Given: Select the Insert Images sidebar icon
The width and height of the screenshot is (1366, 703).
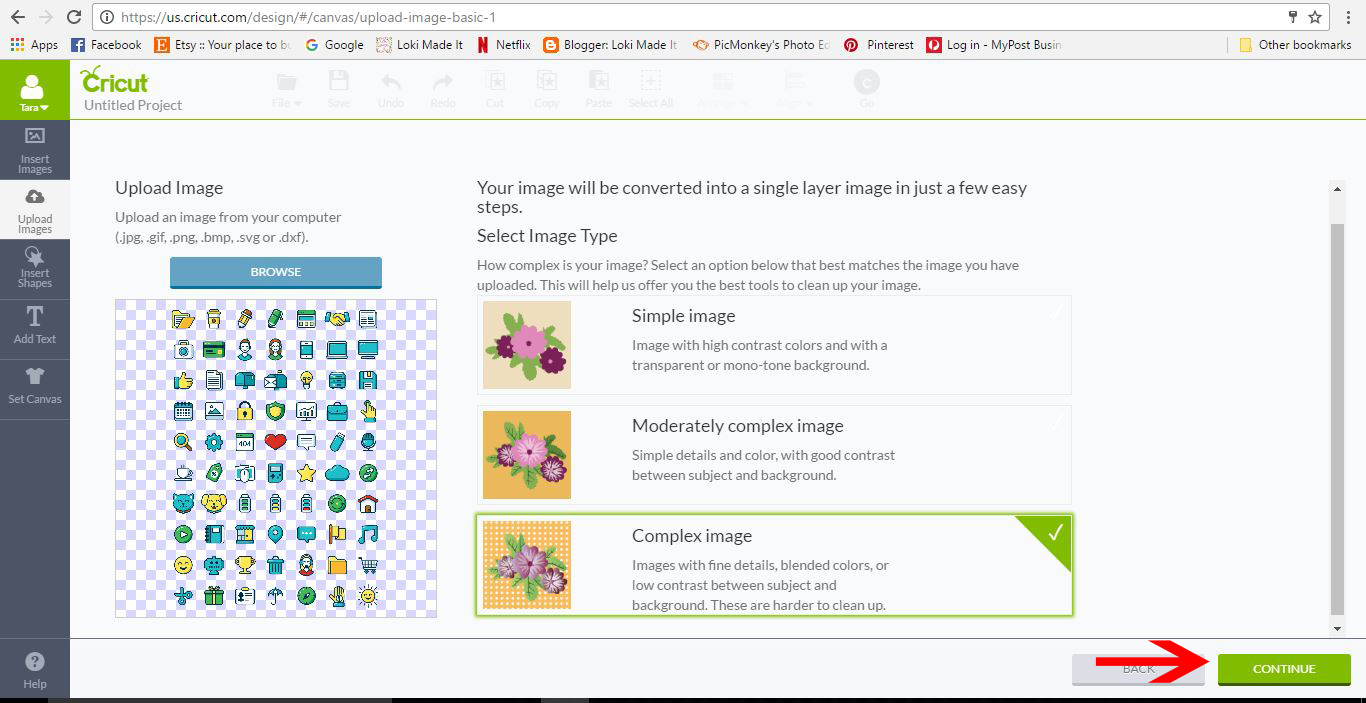Looking at the screenshot, I should click(x=35, y=150).
